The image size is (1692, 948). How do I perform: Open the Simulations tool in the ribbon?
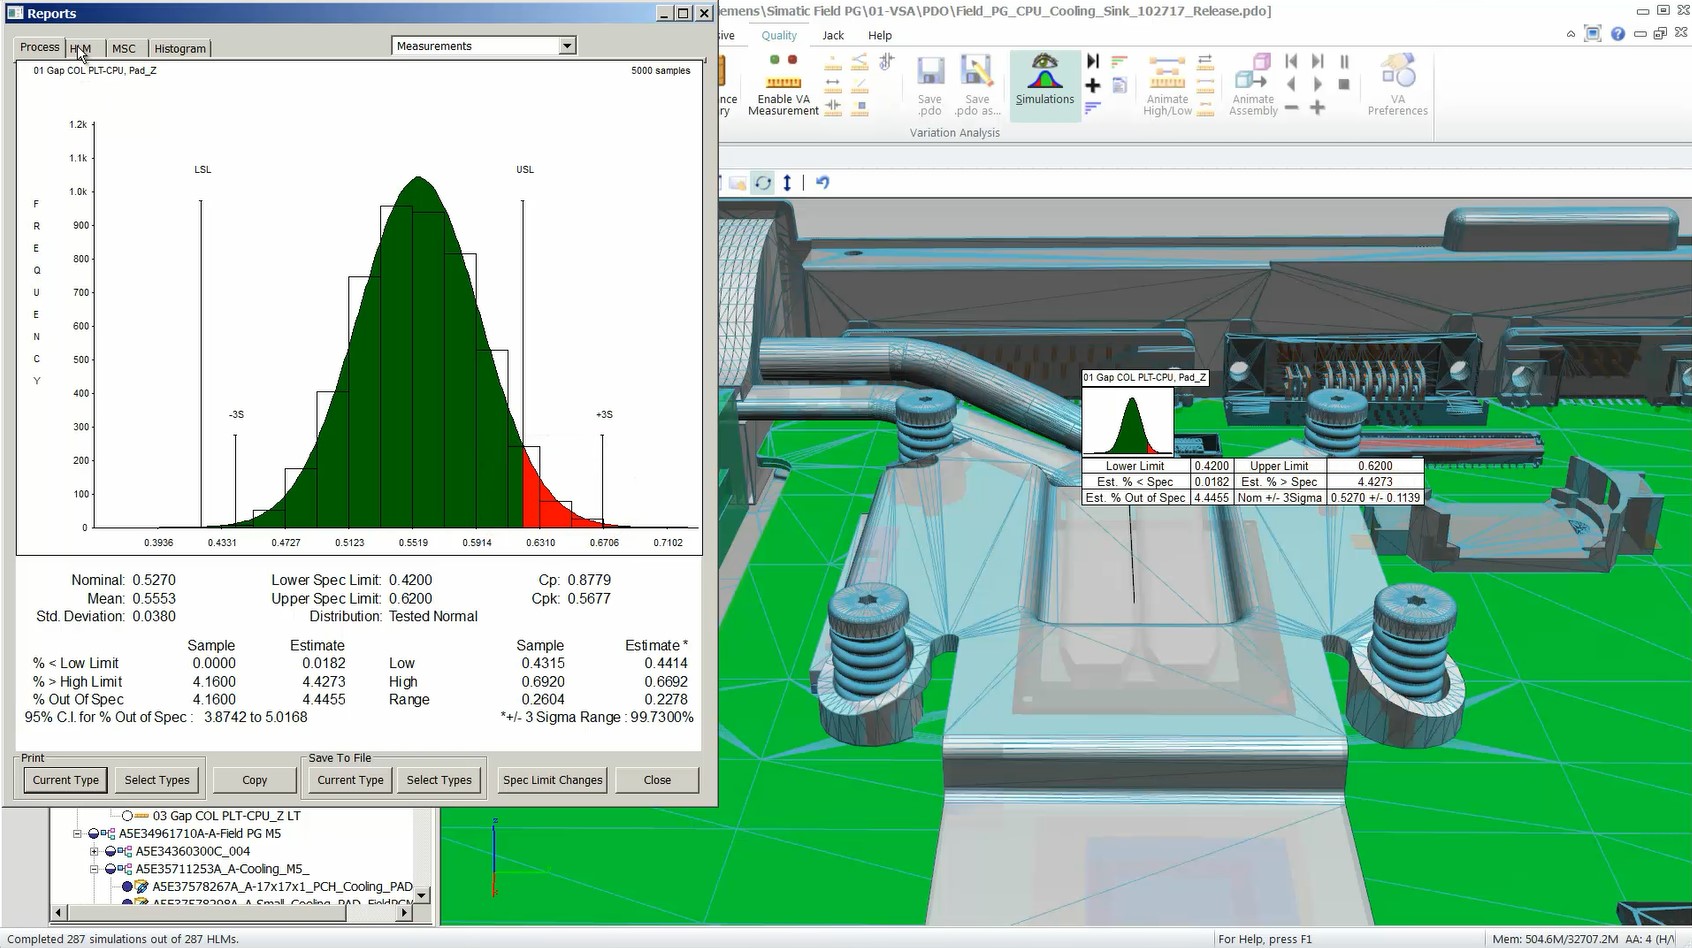(1044, 80)
